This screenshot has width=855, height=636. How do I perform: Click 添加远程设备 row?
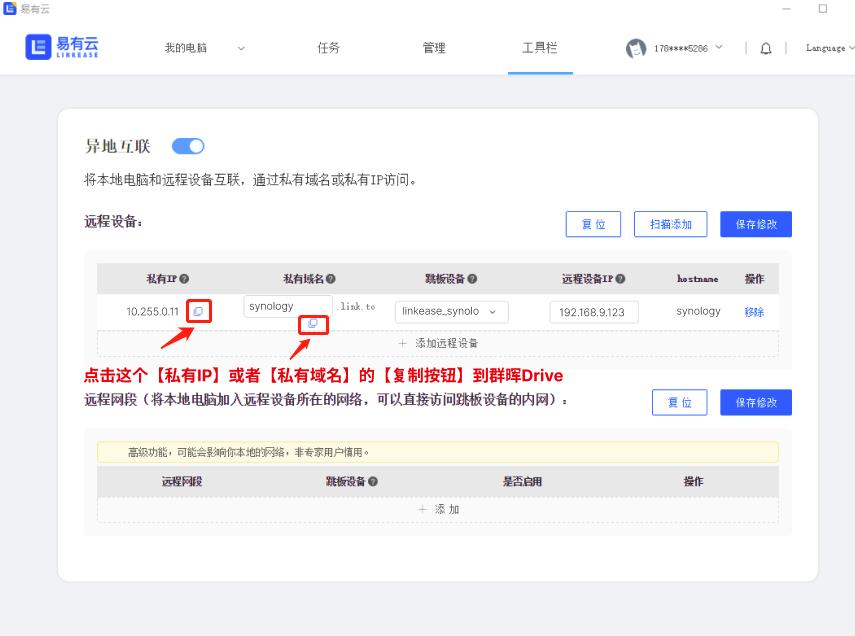(438, 343)
